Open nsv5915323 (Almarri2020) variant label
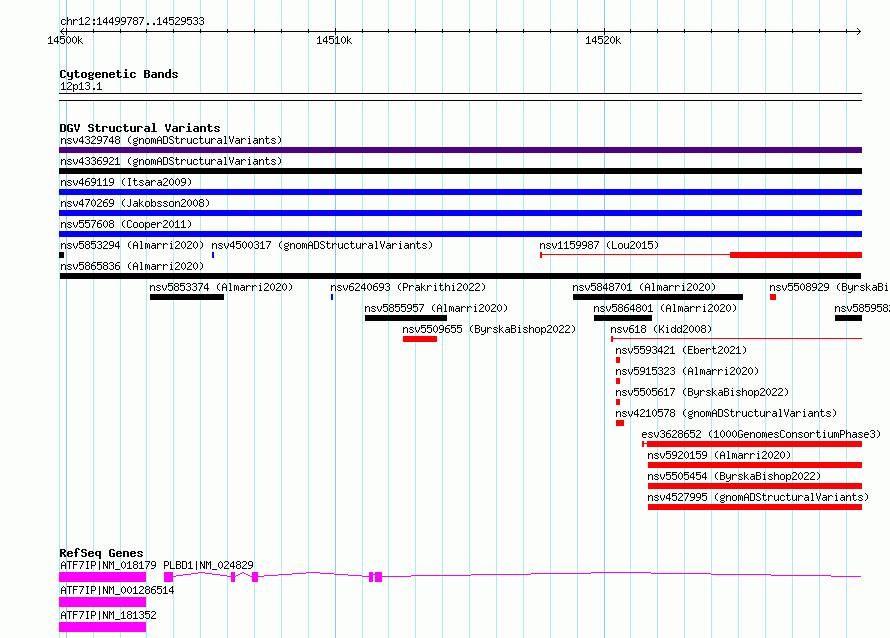The height and width of the screenshot is (638, 890). coord(687,371)
